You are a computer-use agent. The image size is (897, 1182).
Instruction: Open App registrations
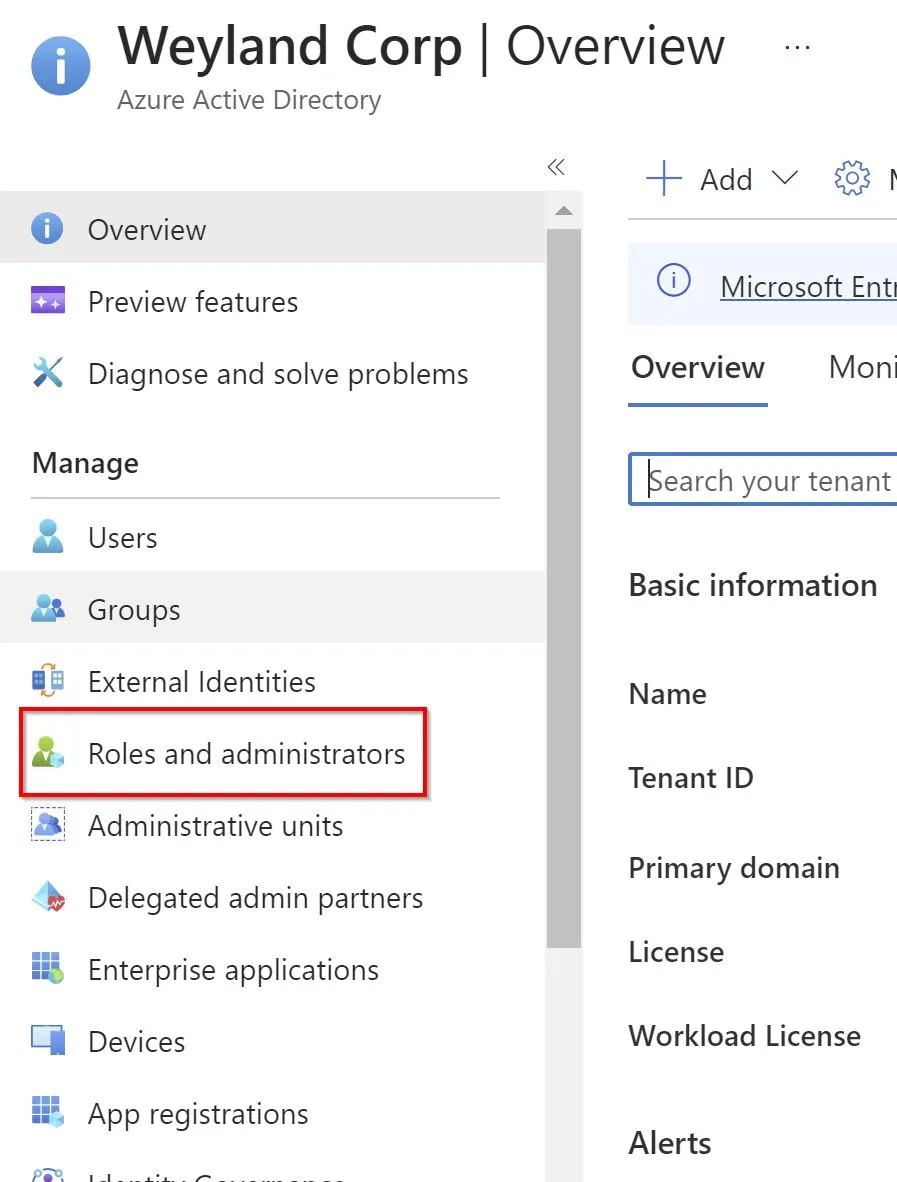pyautogui.click(x=272, y=1113)
